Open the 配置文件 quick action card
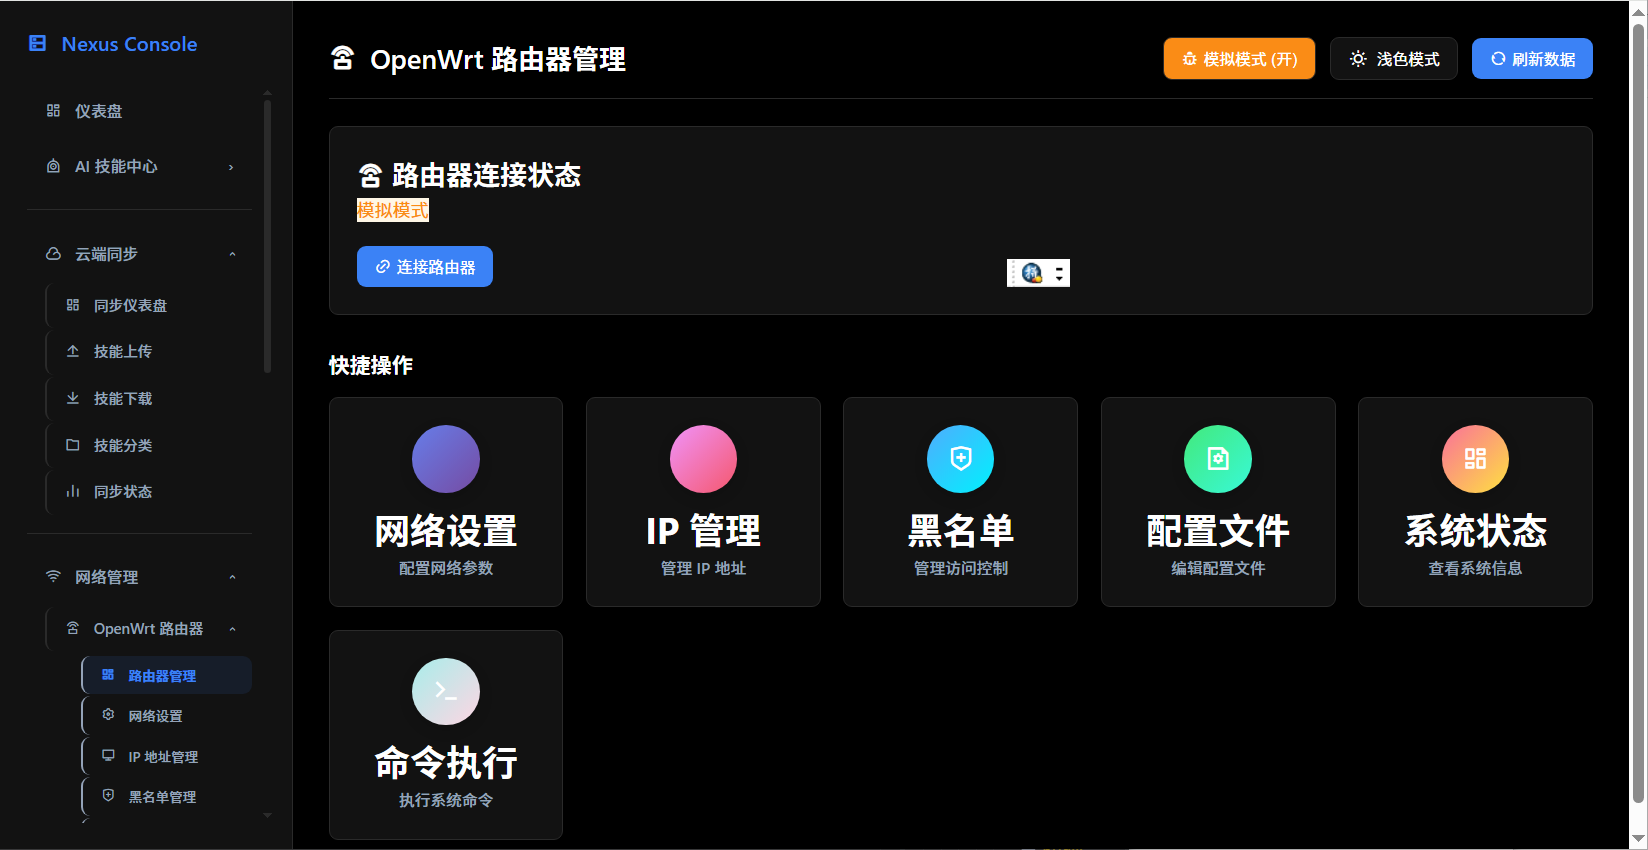This screenshot has width=1648, height=850. click(1218, 502)
